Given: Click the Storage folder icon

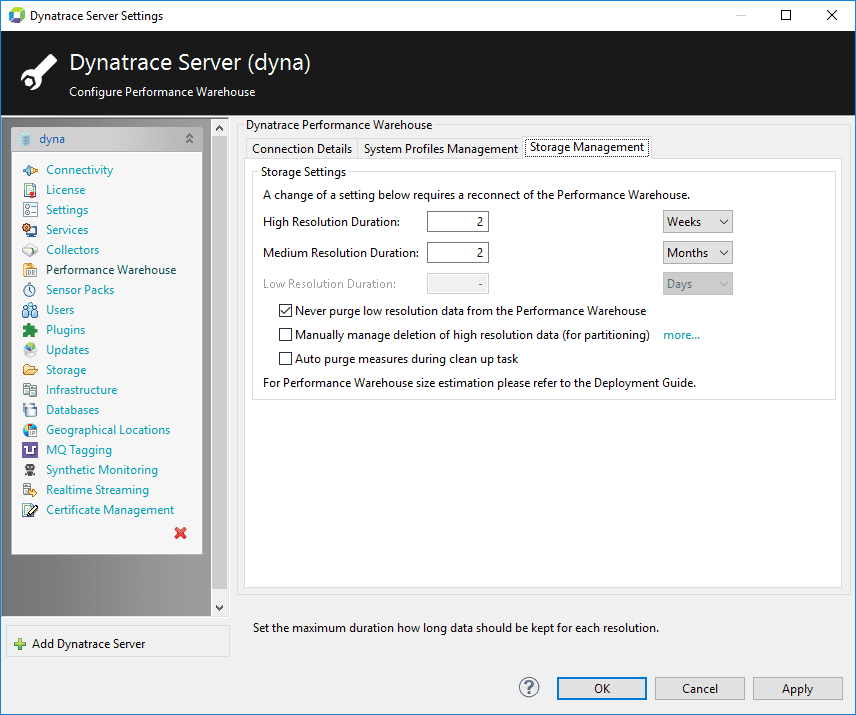Looking at the screenshot, I should pyautogui.click(x=30, y=370).
